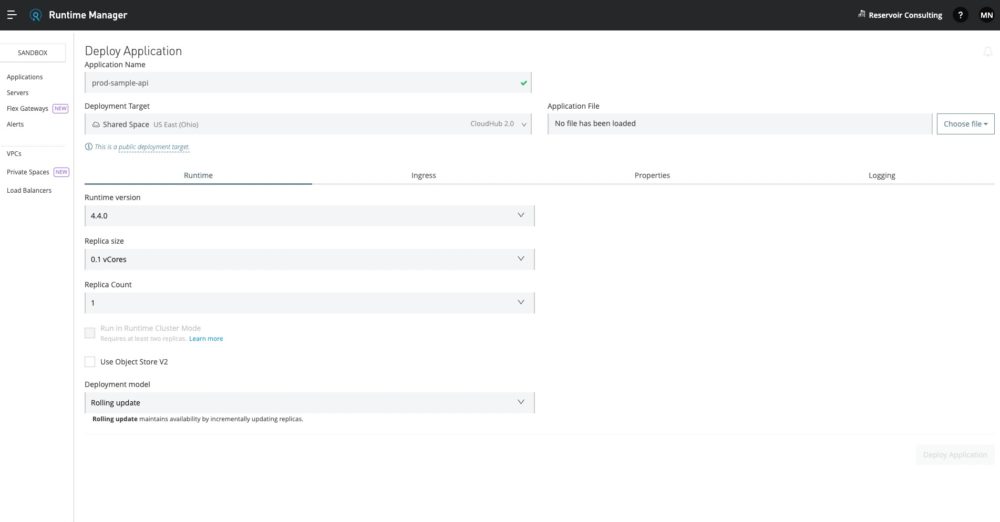The width and height of the screenshot is (1000, 522).
Task: Click the public deployment target link
Action: [x=154, y=147]
